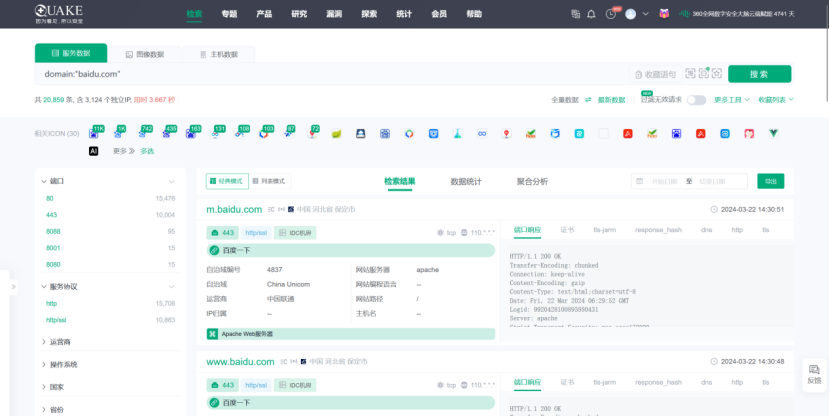Open the 证书 tab in the m.baidu.com card

point(567,230)
